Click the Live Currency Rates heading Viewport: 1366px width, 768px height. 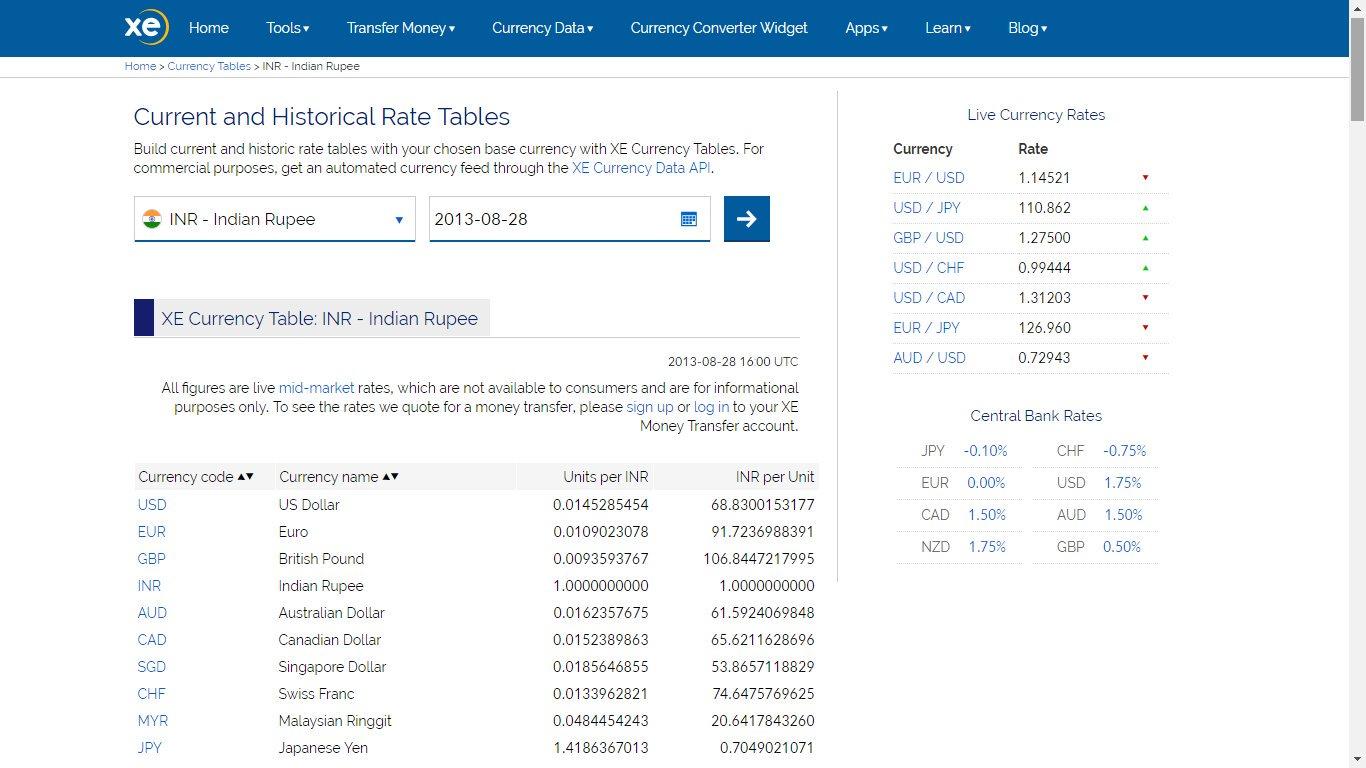point(1036,115)
